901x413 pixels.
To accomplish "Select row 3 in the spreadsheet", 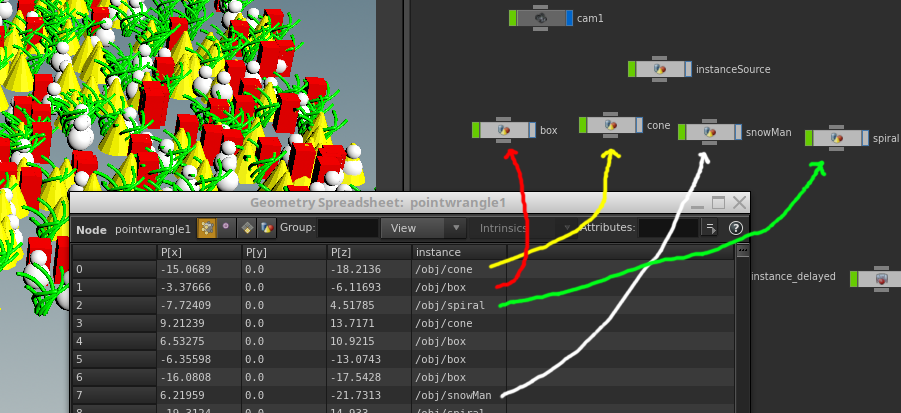I will pyautogui.click(x=114, y=323).
